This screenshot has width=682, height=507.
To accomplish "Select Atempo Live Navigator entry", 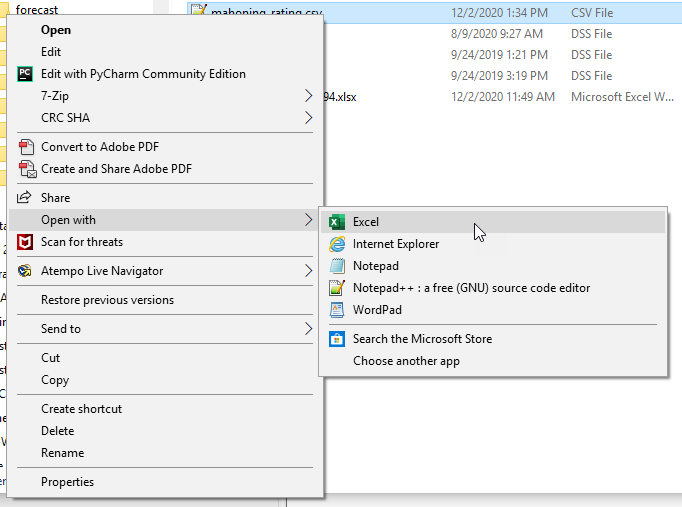I will click(x=165, y=271).
